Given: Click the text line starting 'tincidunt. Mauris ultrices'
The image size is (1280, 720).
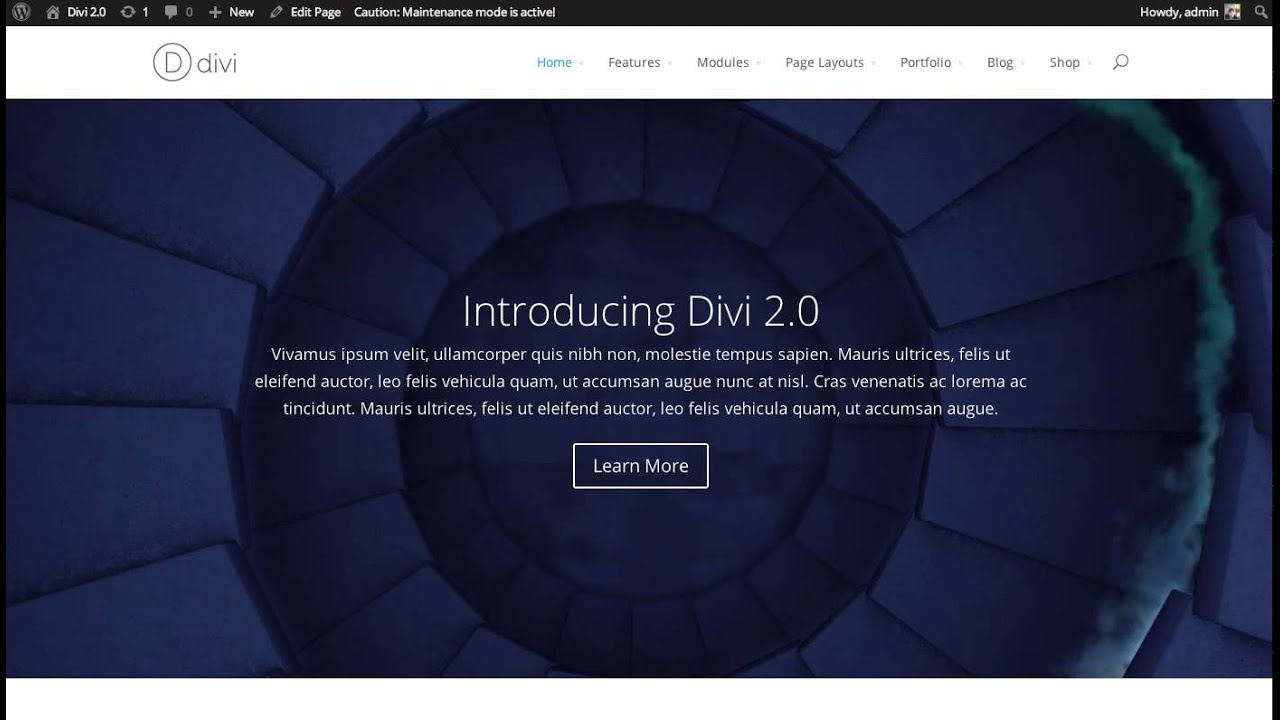Looking at the screenshot, I should tap(641, 408).
